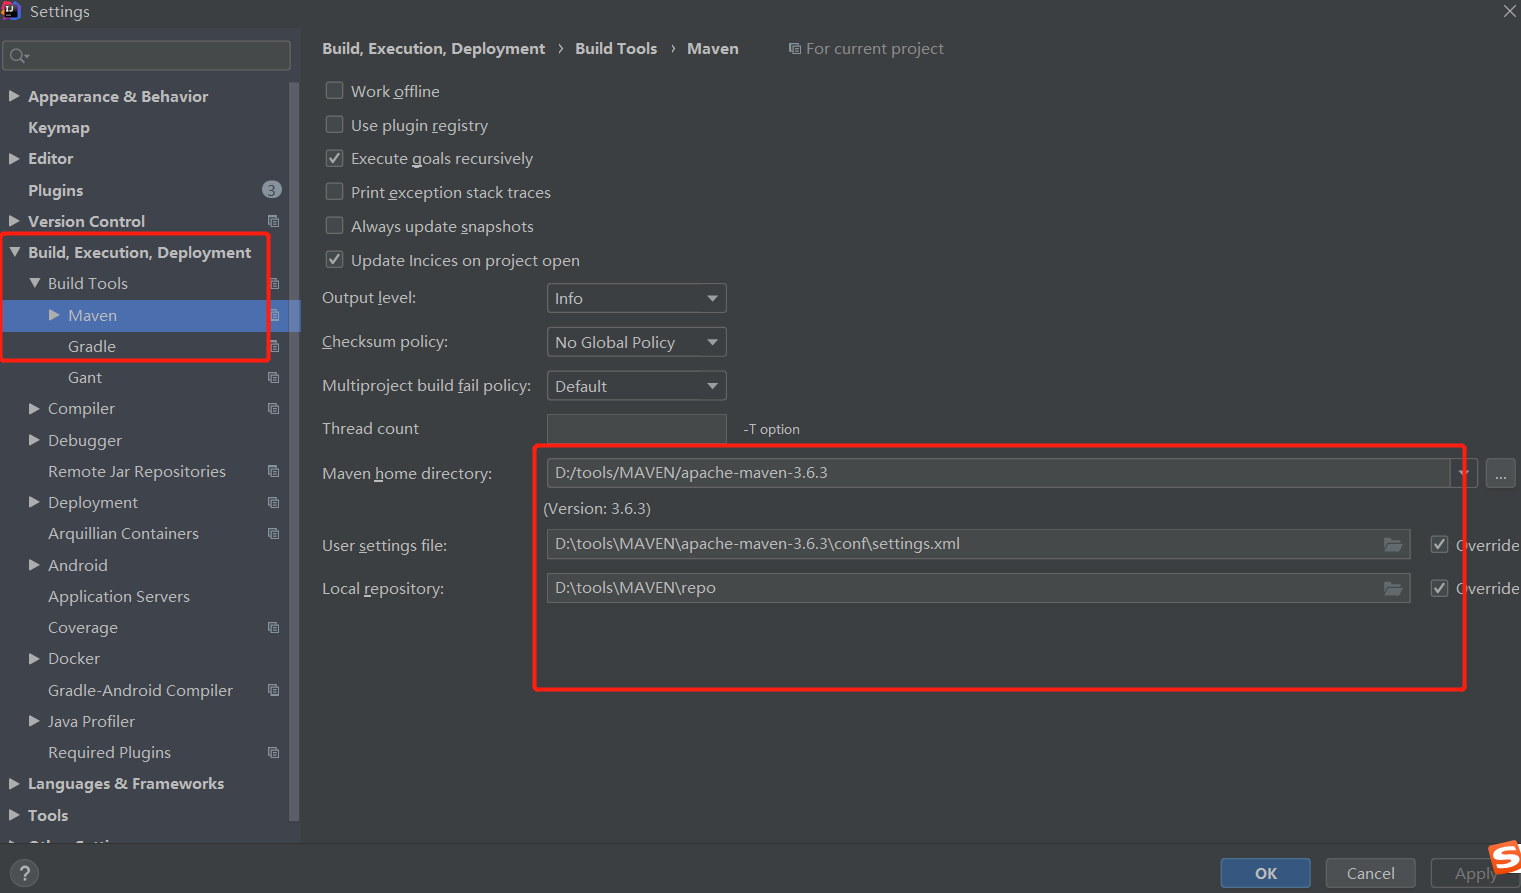Enable Use plugin registry checkbox
Screen dimensions: 1521x893
(335, 125)
